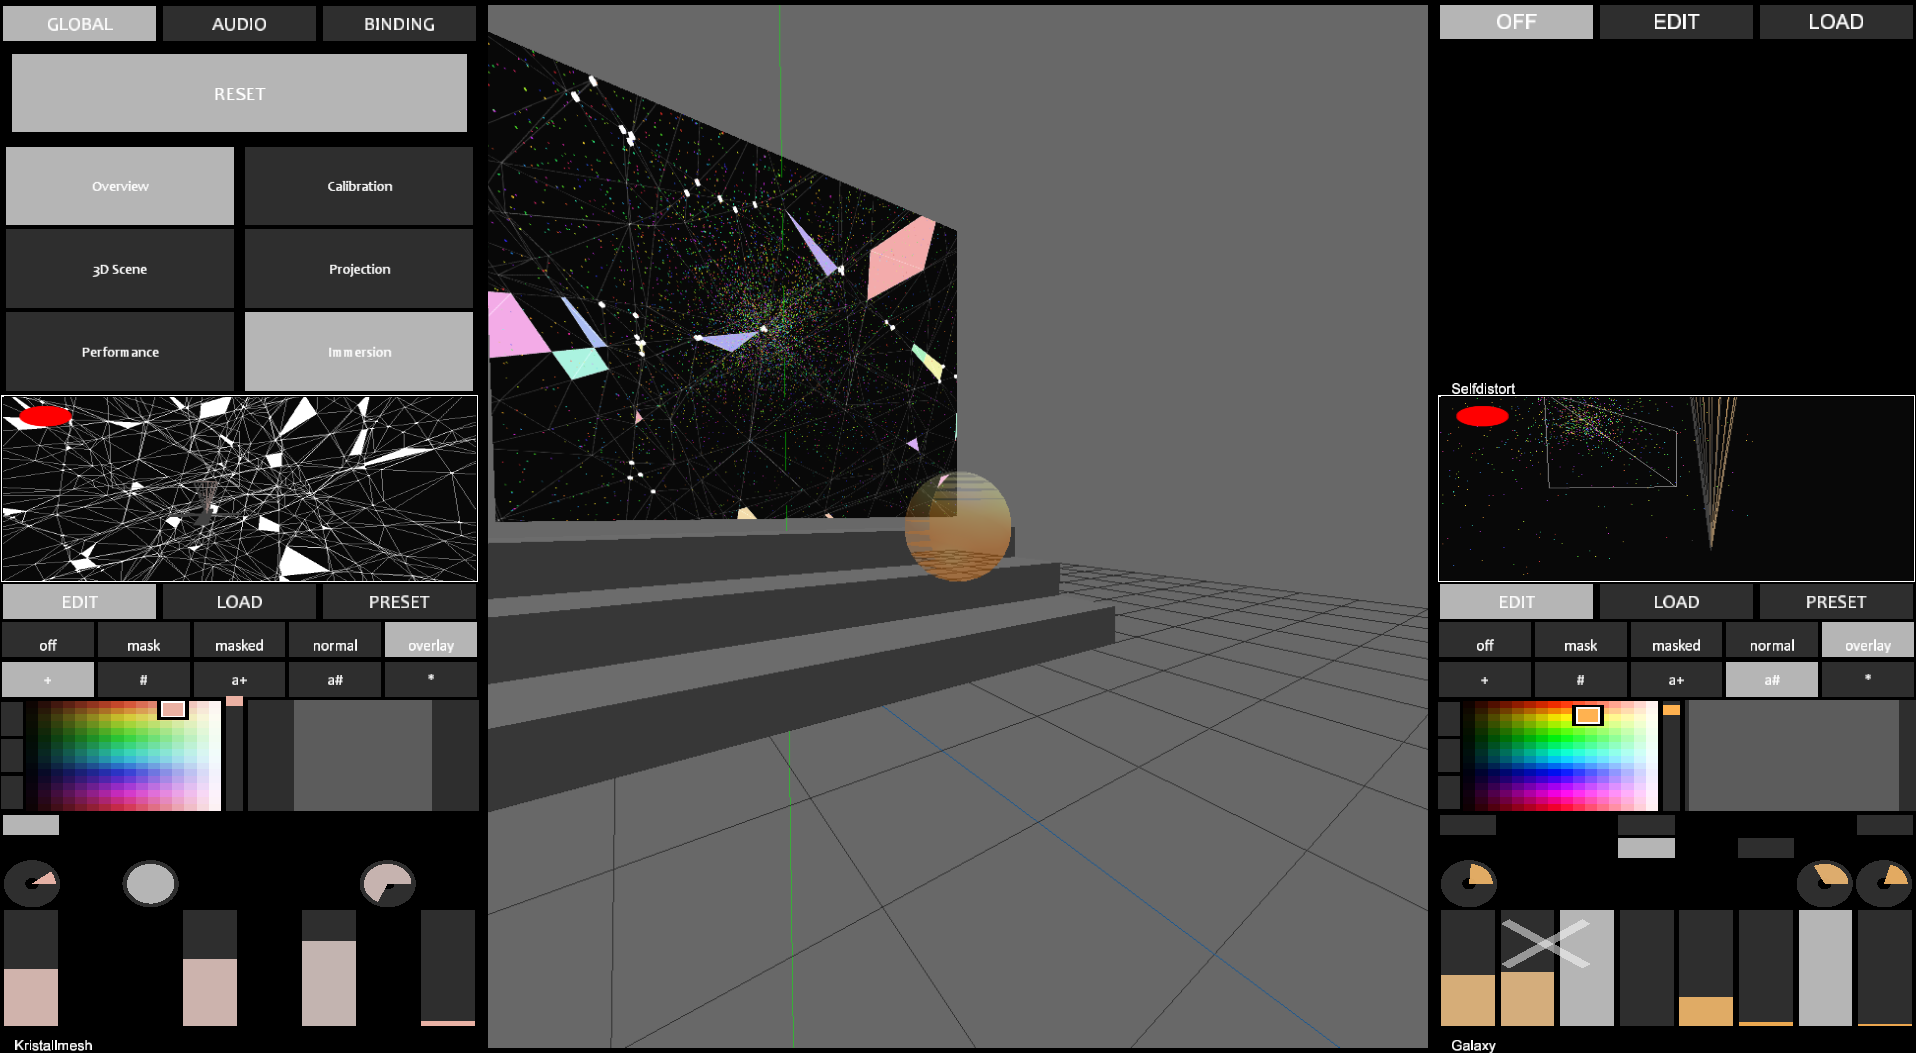Viewport: 1916px width, 1053px height.
Task: Click the leftmost rotary knob in Kristallmesh panel
Action: tap(32, 884)
